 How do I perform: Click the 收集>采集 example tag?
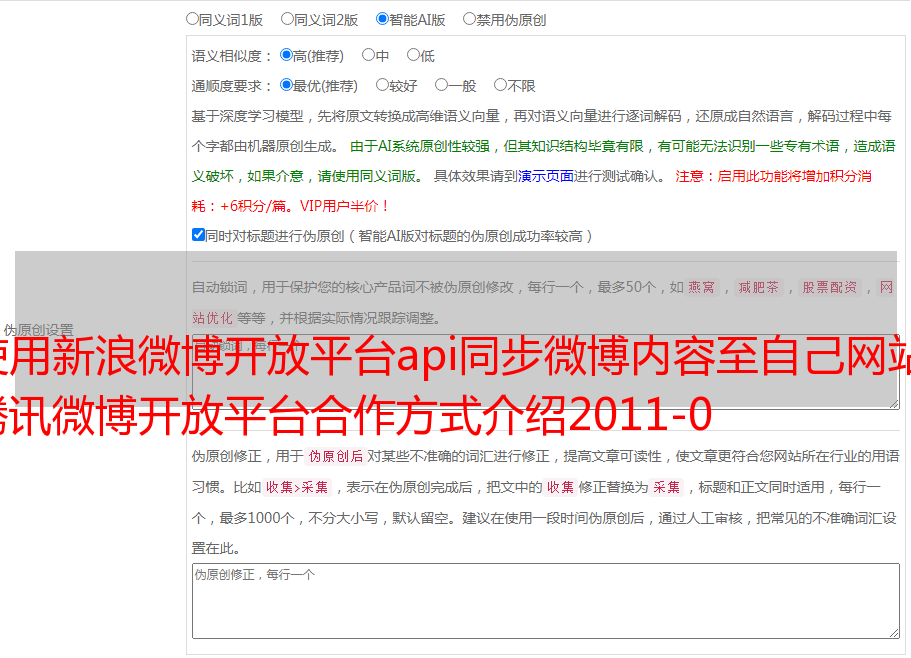(x=297, y=487)
